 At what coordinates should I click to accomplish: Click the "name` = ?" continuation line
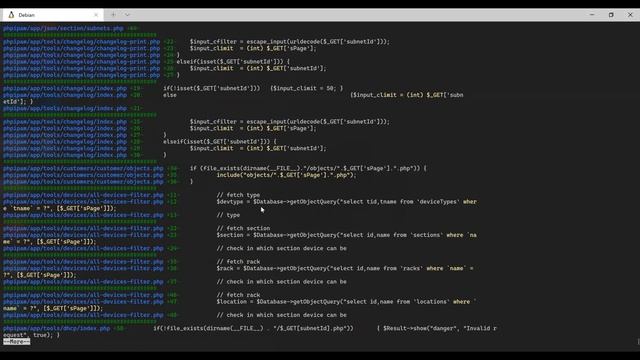coord(53,308)
